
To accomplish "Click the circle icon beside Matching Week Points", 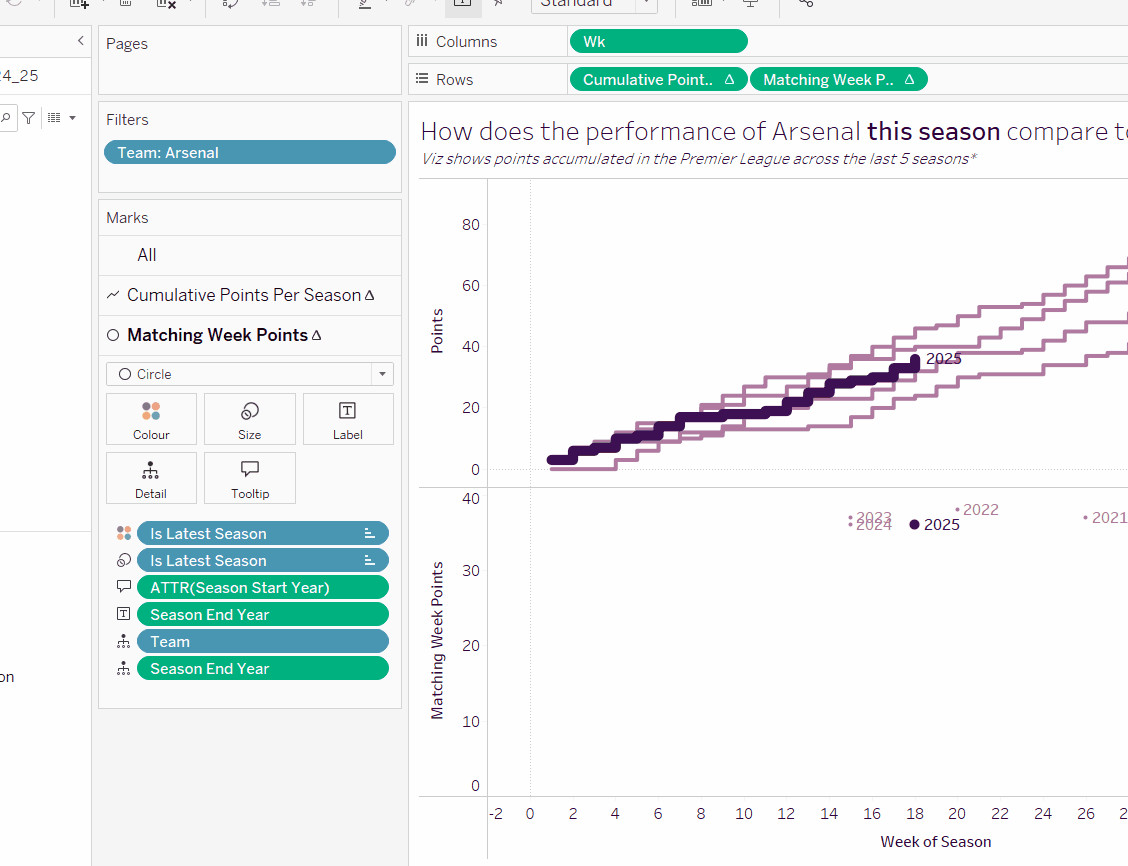I will pyautogui.click(x=113, y=335).
